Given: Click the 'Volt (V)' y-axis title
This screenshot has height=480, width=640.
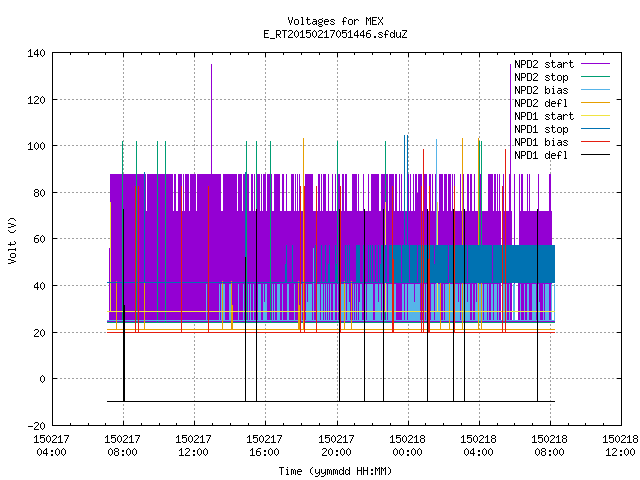Looking at the screenshot, I should [x=13, y=240].
